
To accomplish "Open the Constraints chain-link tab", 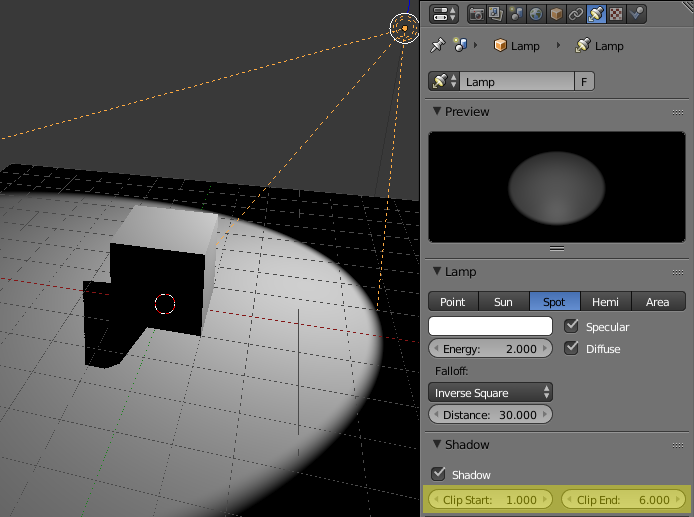I will click(x=576, y=14).
